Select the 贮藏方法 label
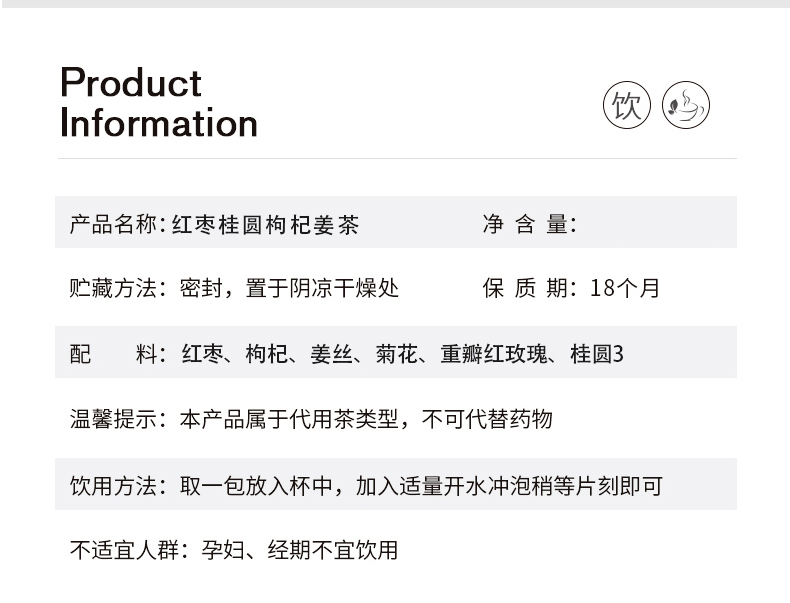The height and width of the screenshot is (603, 790). (113, 288)
